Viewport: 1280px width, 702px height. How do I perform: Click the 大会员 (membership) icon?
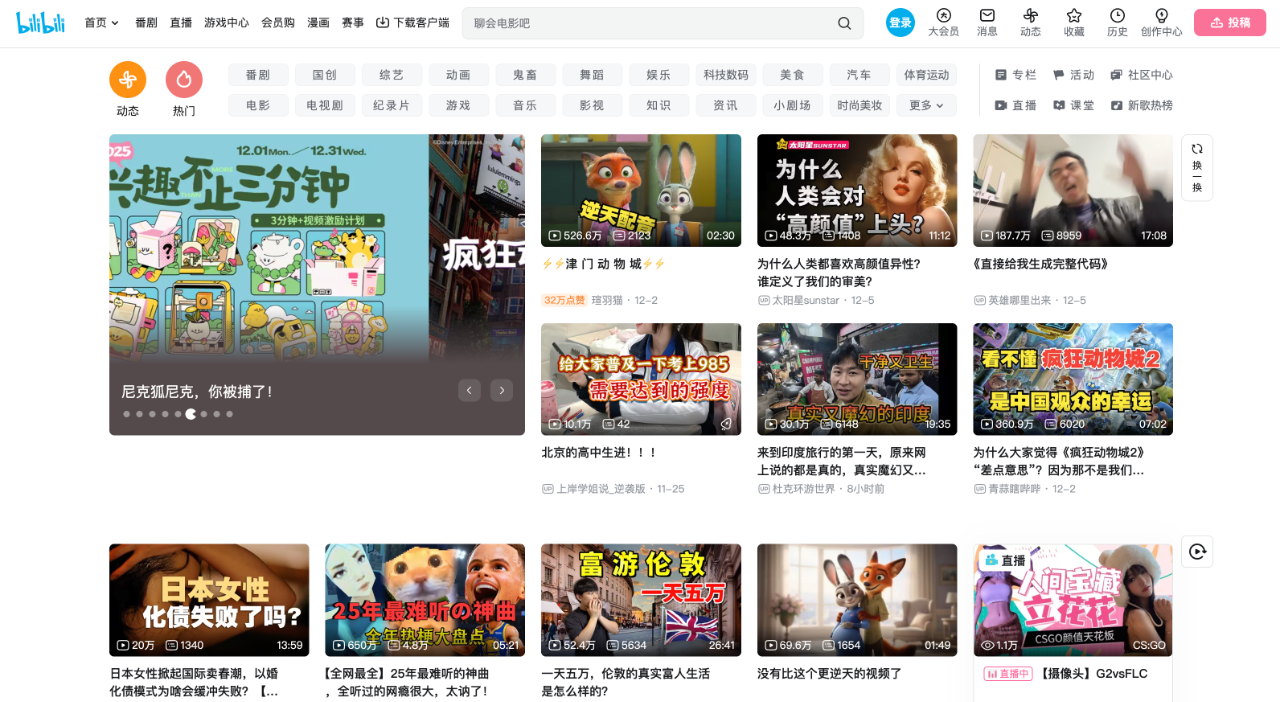point(942,22)
